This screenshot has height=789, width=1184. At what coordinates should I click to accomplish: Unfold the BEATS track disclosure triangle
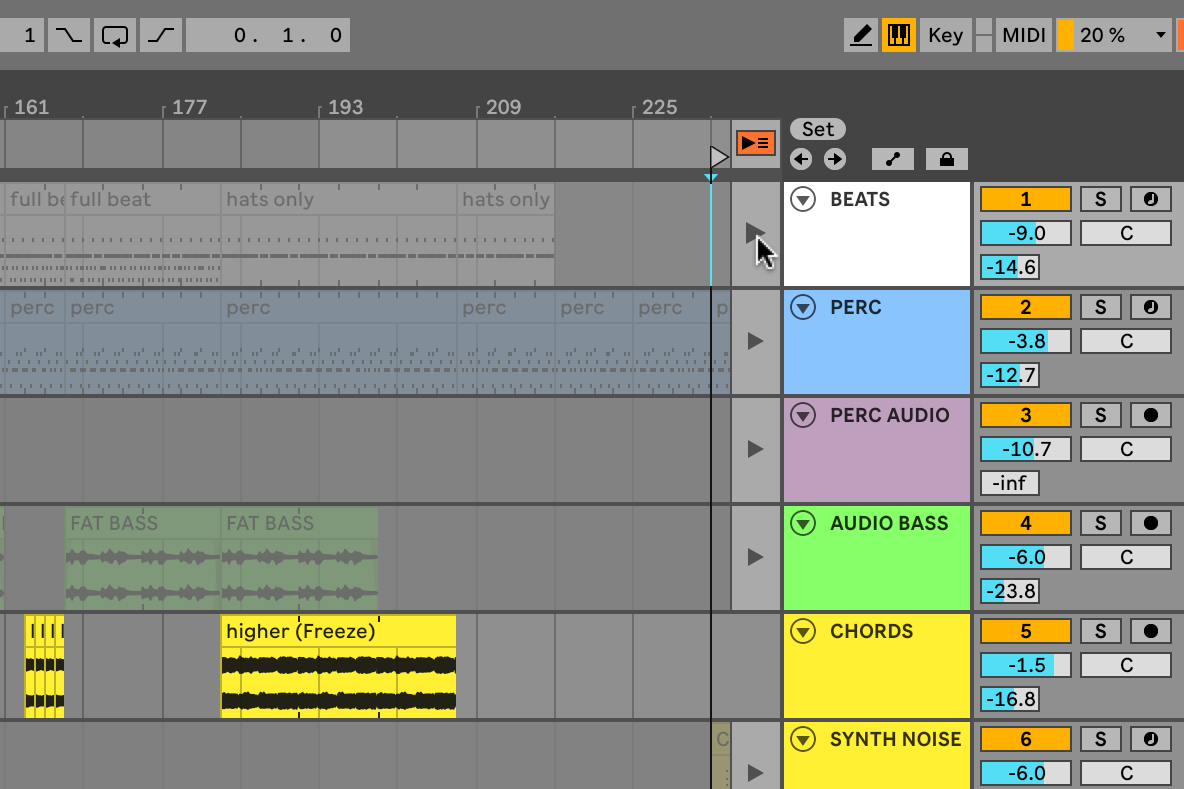(802, 199)
